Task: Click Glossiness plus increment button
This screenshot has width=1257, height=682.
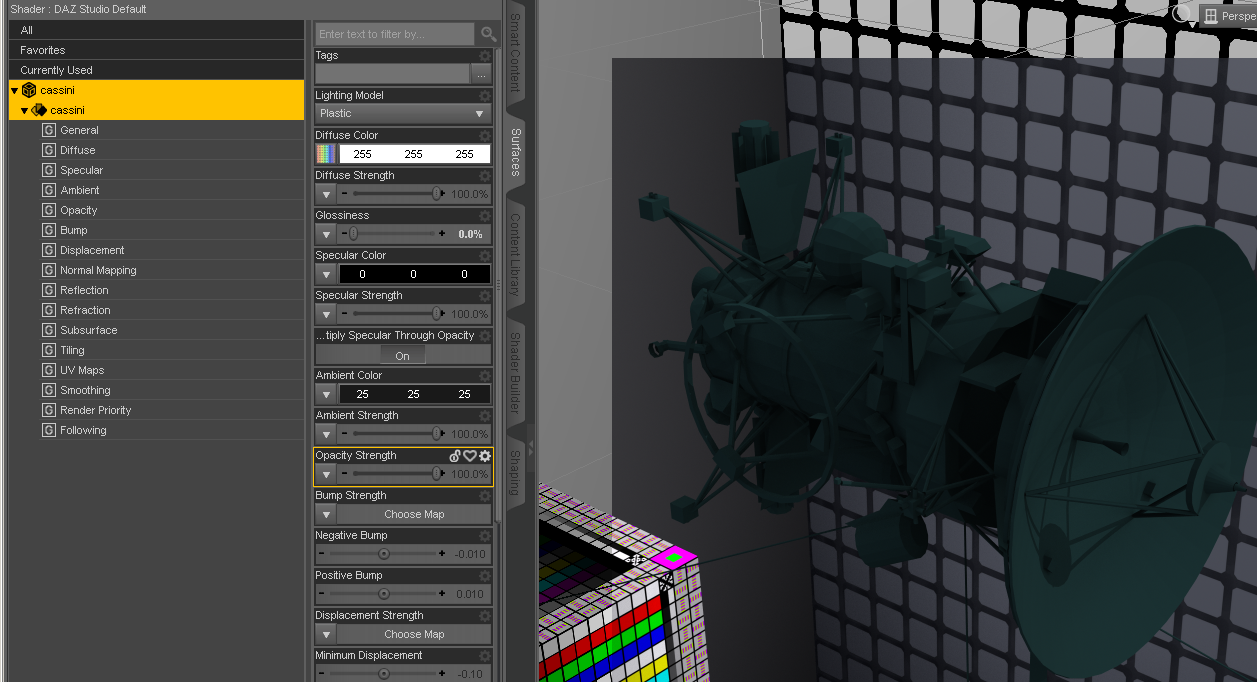Action: click(x=442, y=234)
